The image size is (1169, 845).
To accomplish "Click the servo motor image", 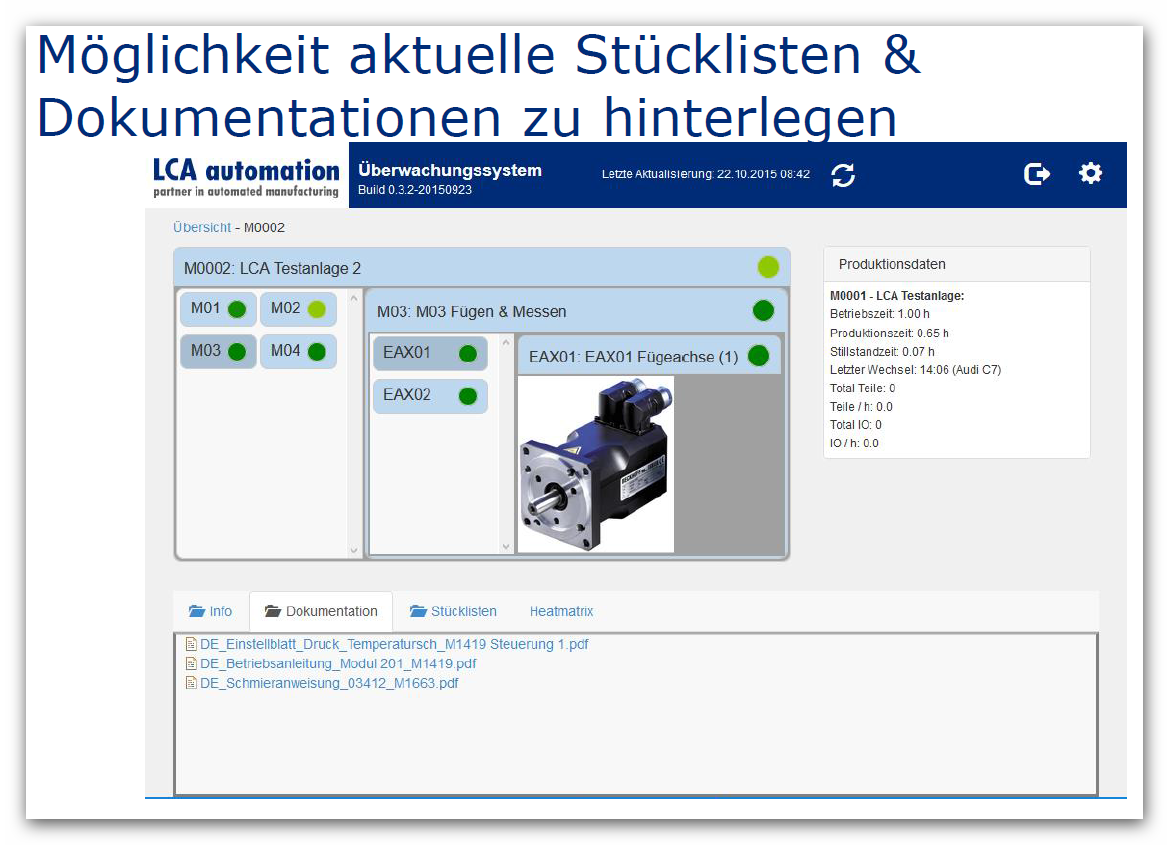I will (x=596, y=464).
